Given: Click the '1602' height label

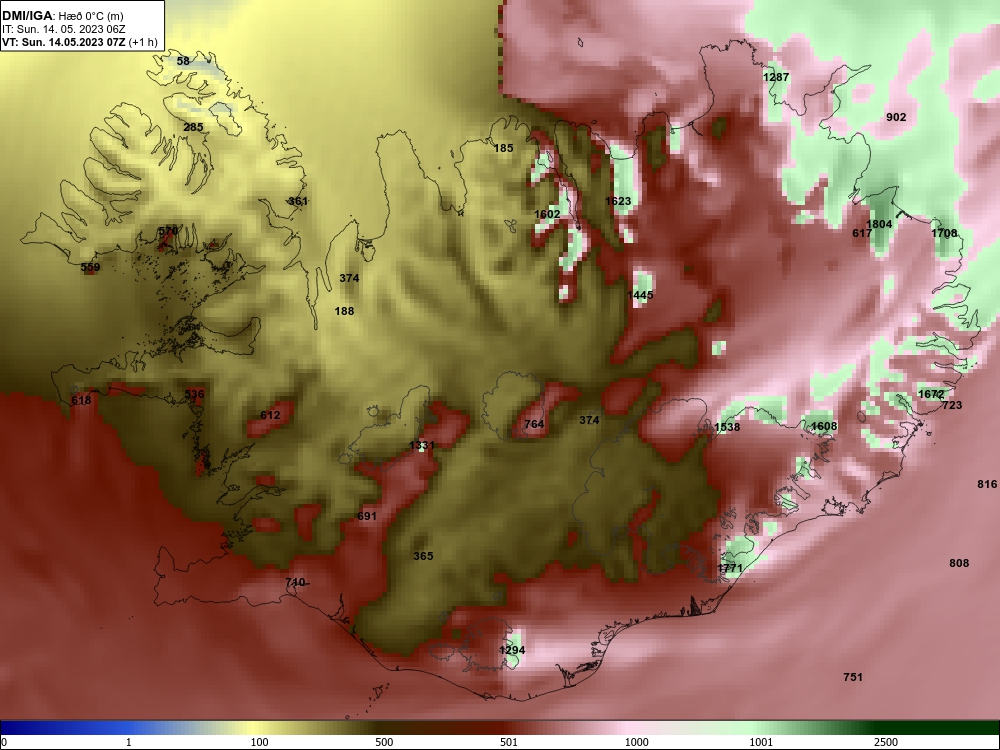Looking at the screenshot, I should (x=547, y=214).
